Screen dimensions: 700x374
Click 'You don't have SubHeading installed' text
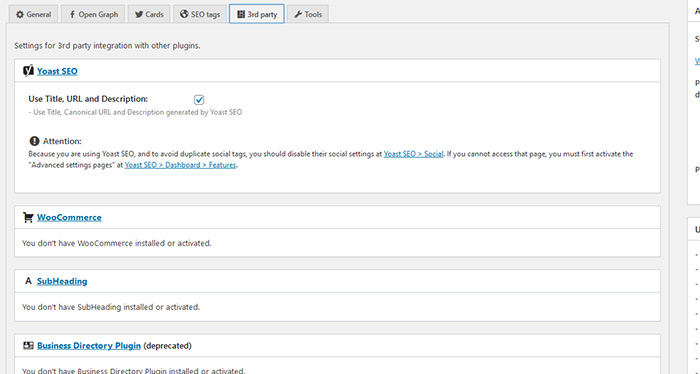(111, 307)
